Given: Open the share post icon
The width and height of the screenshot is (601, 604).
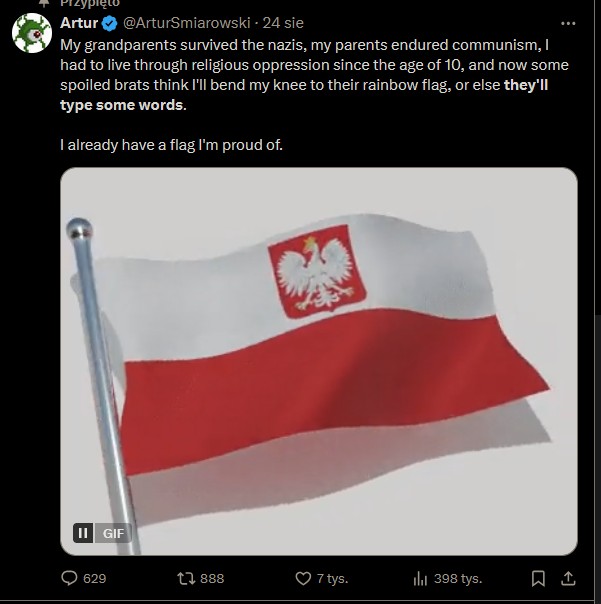Looking at the screenshot, I should [568, 578].
